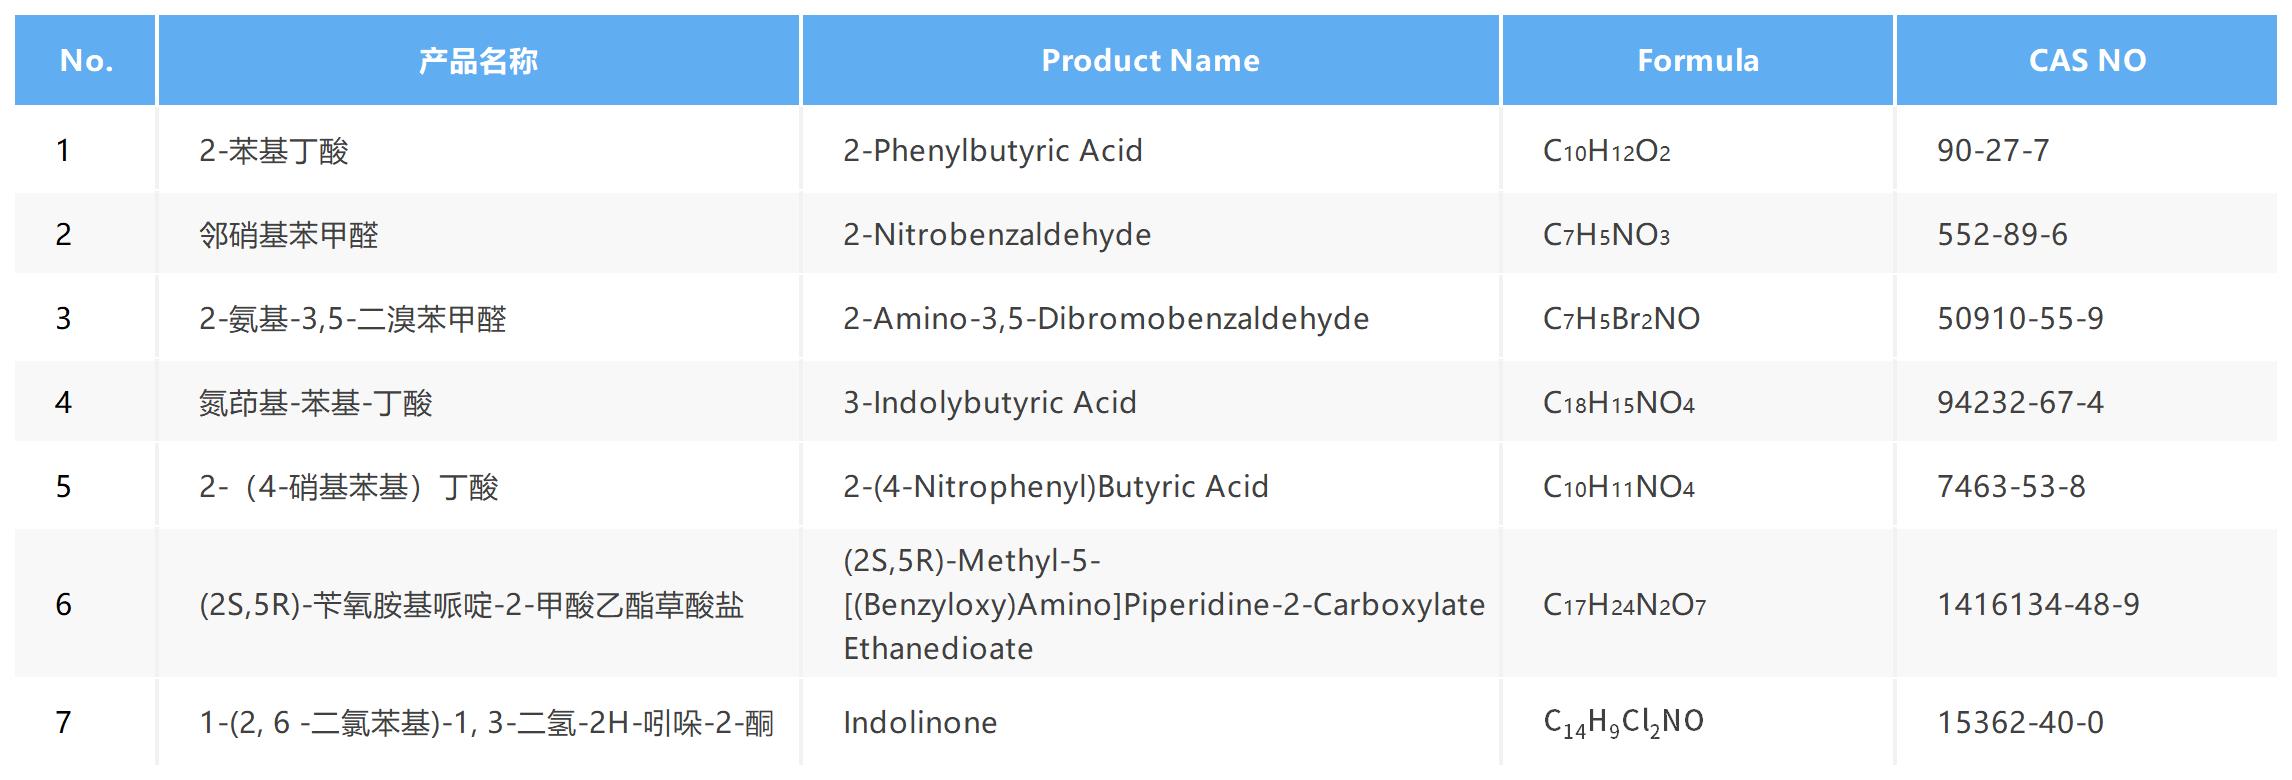Screen dimensions: 2292x780
Task: Click the 2-苯基丁酸 Chinese name cell
Action: point(273,151)
